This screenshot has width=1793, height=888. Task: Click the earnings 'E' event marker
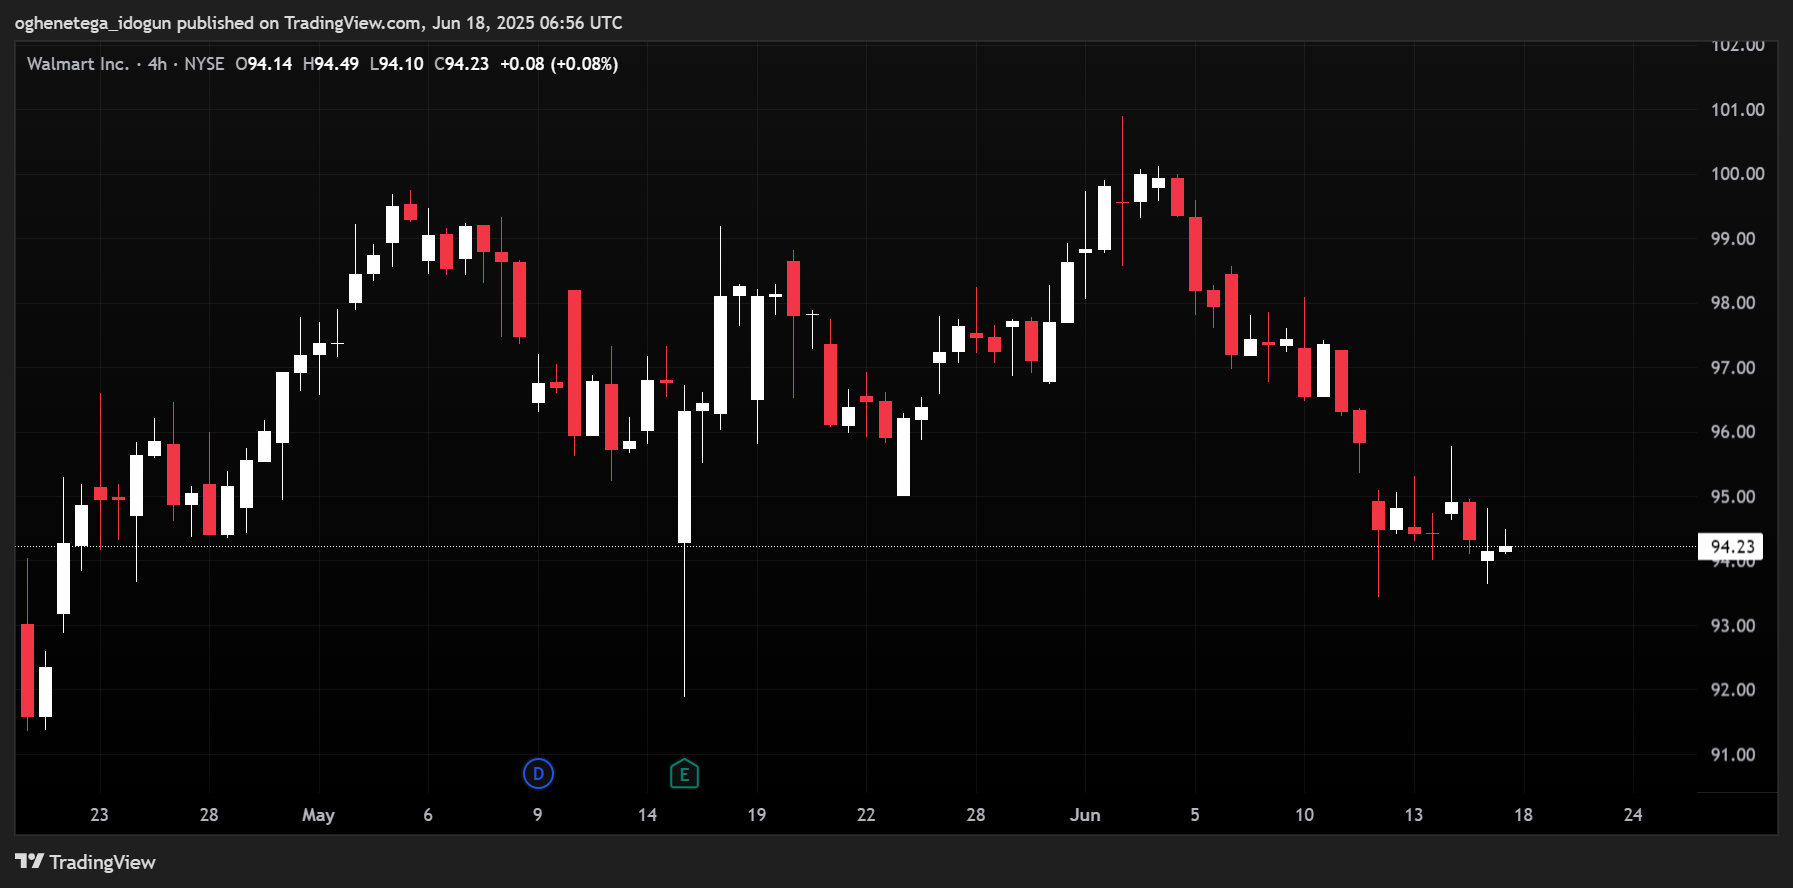[684, 773]
